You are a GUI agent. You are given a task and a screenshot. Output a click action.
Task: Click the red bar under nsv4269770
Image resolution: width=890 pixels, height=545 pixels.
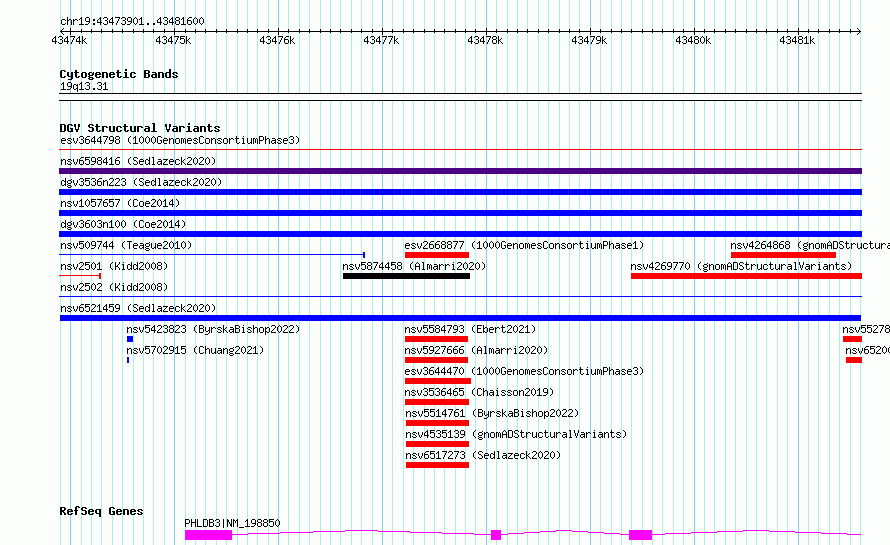tap(746, 276)
